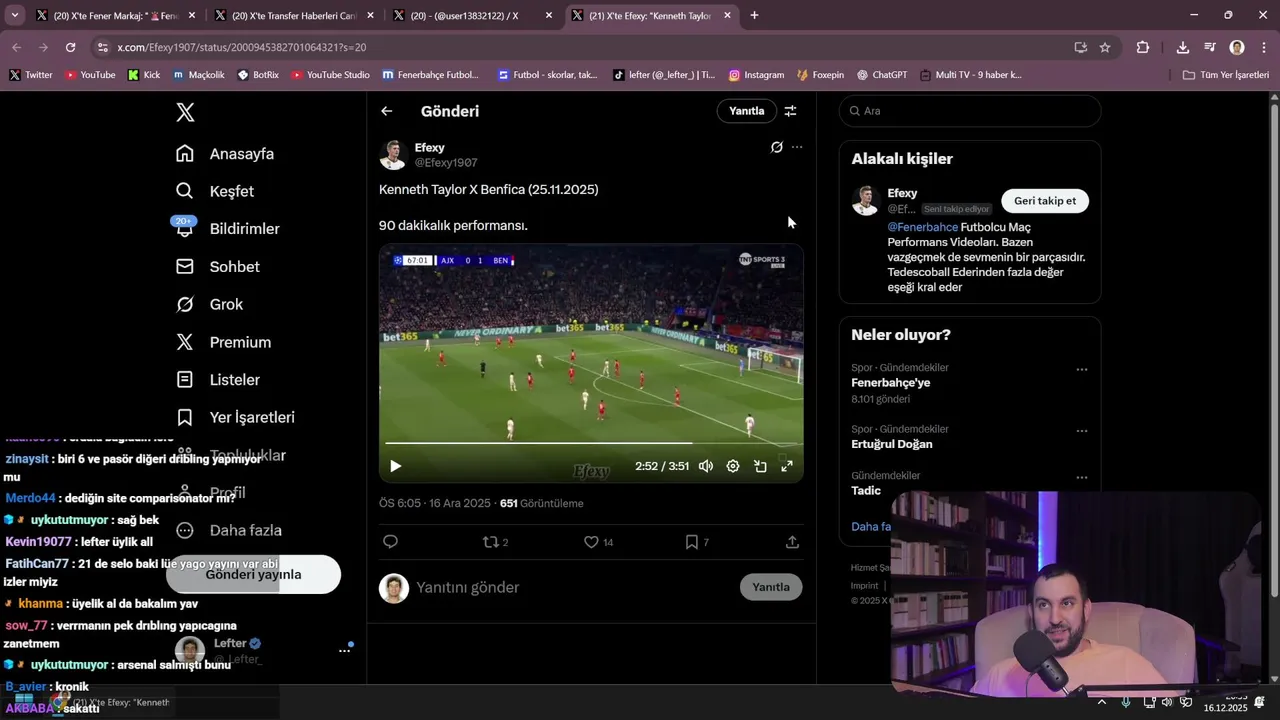
Task: Open YouTube bookmark shortcut
Action: 90,75
